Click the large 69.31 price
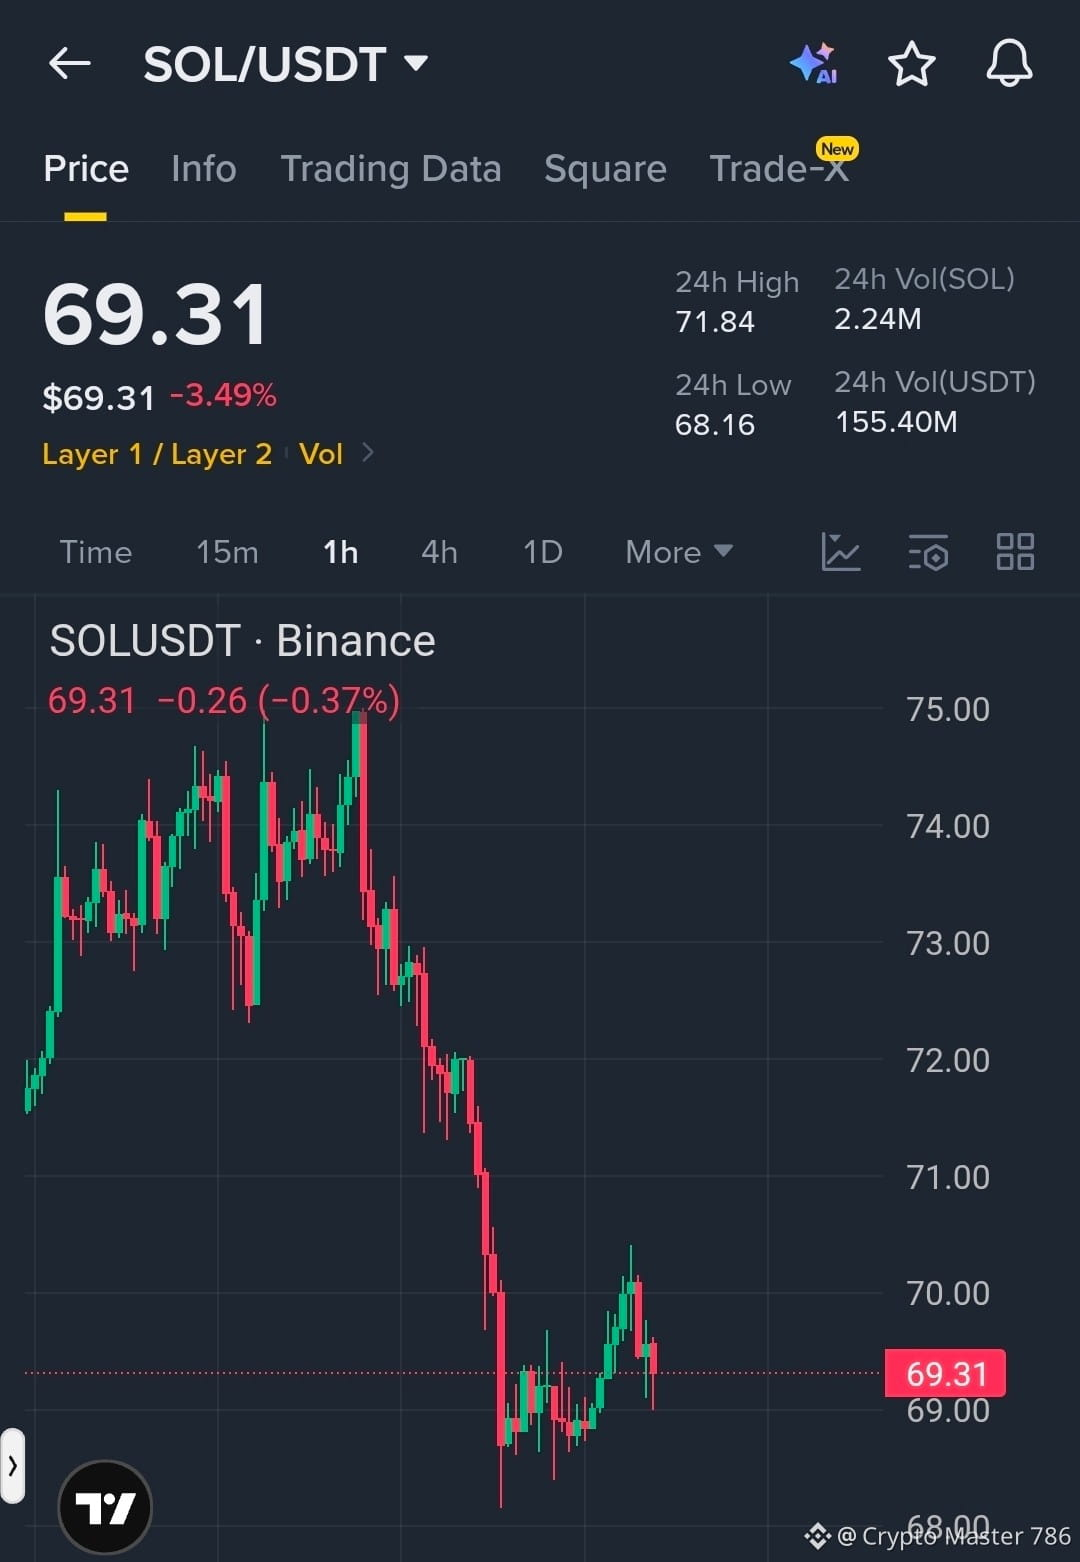 (156, 315)
